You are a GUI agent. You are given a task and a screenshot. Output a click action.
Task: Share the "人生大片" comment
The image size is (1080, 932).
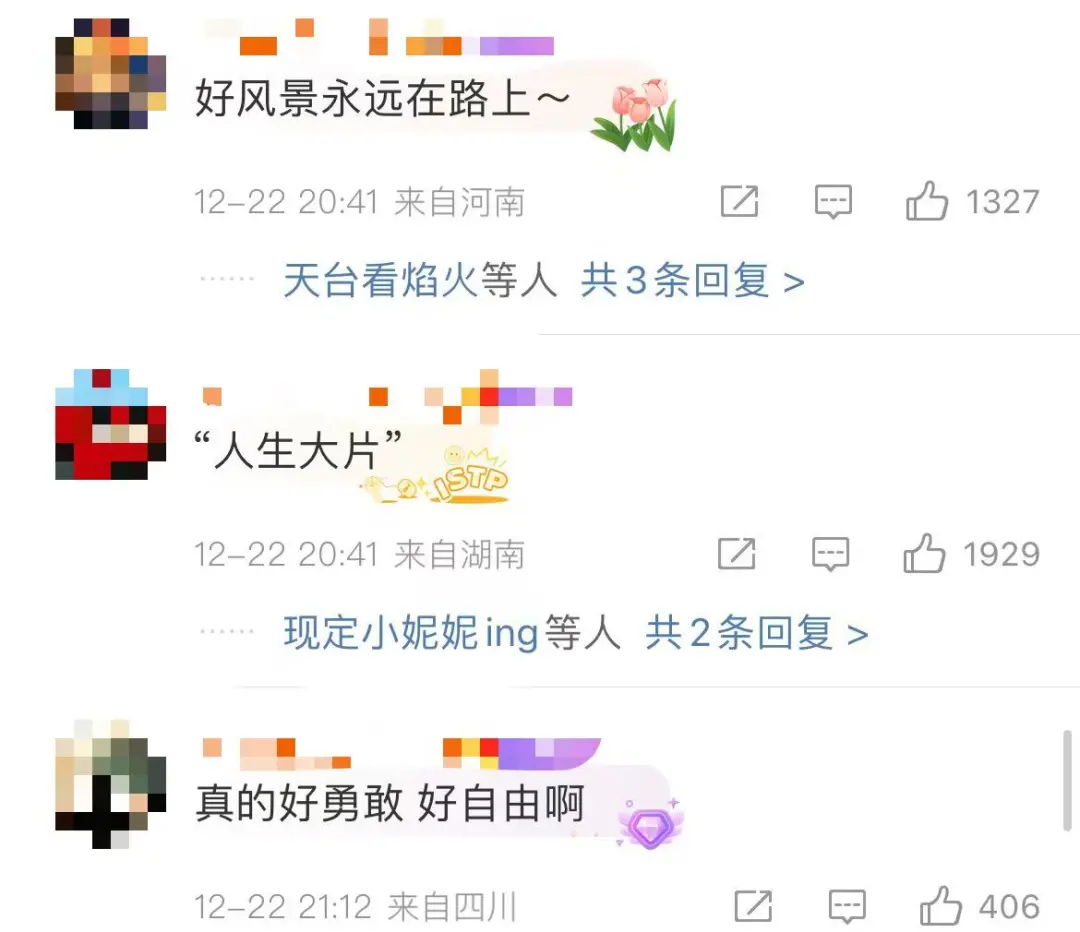pyautogui.click(x=736, y=554)
